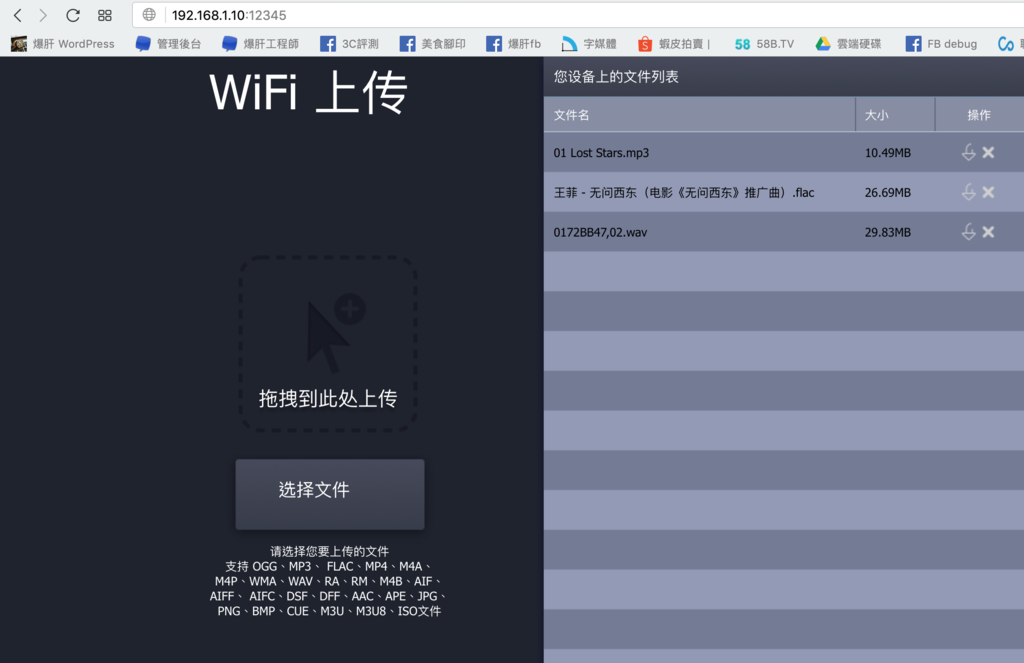Viewport: 1024px width, 663px height.
Task: Click the 选择文件 button
Action: (x=330, y=494)
